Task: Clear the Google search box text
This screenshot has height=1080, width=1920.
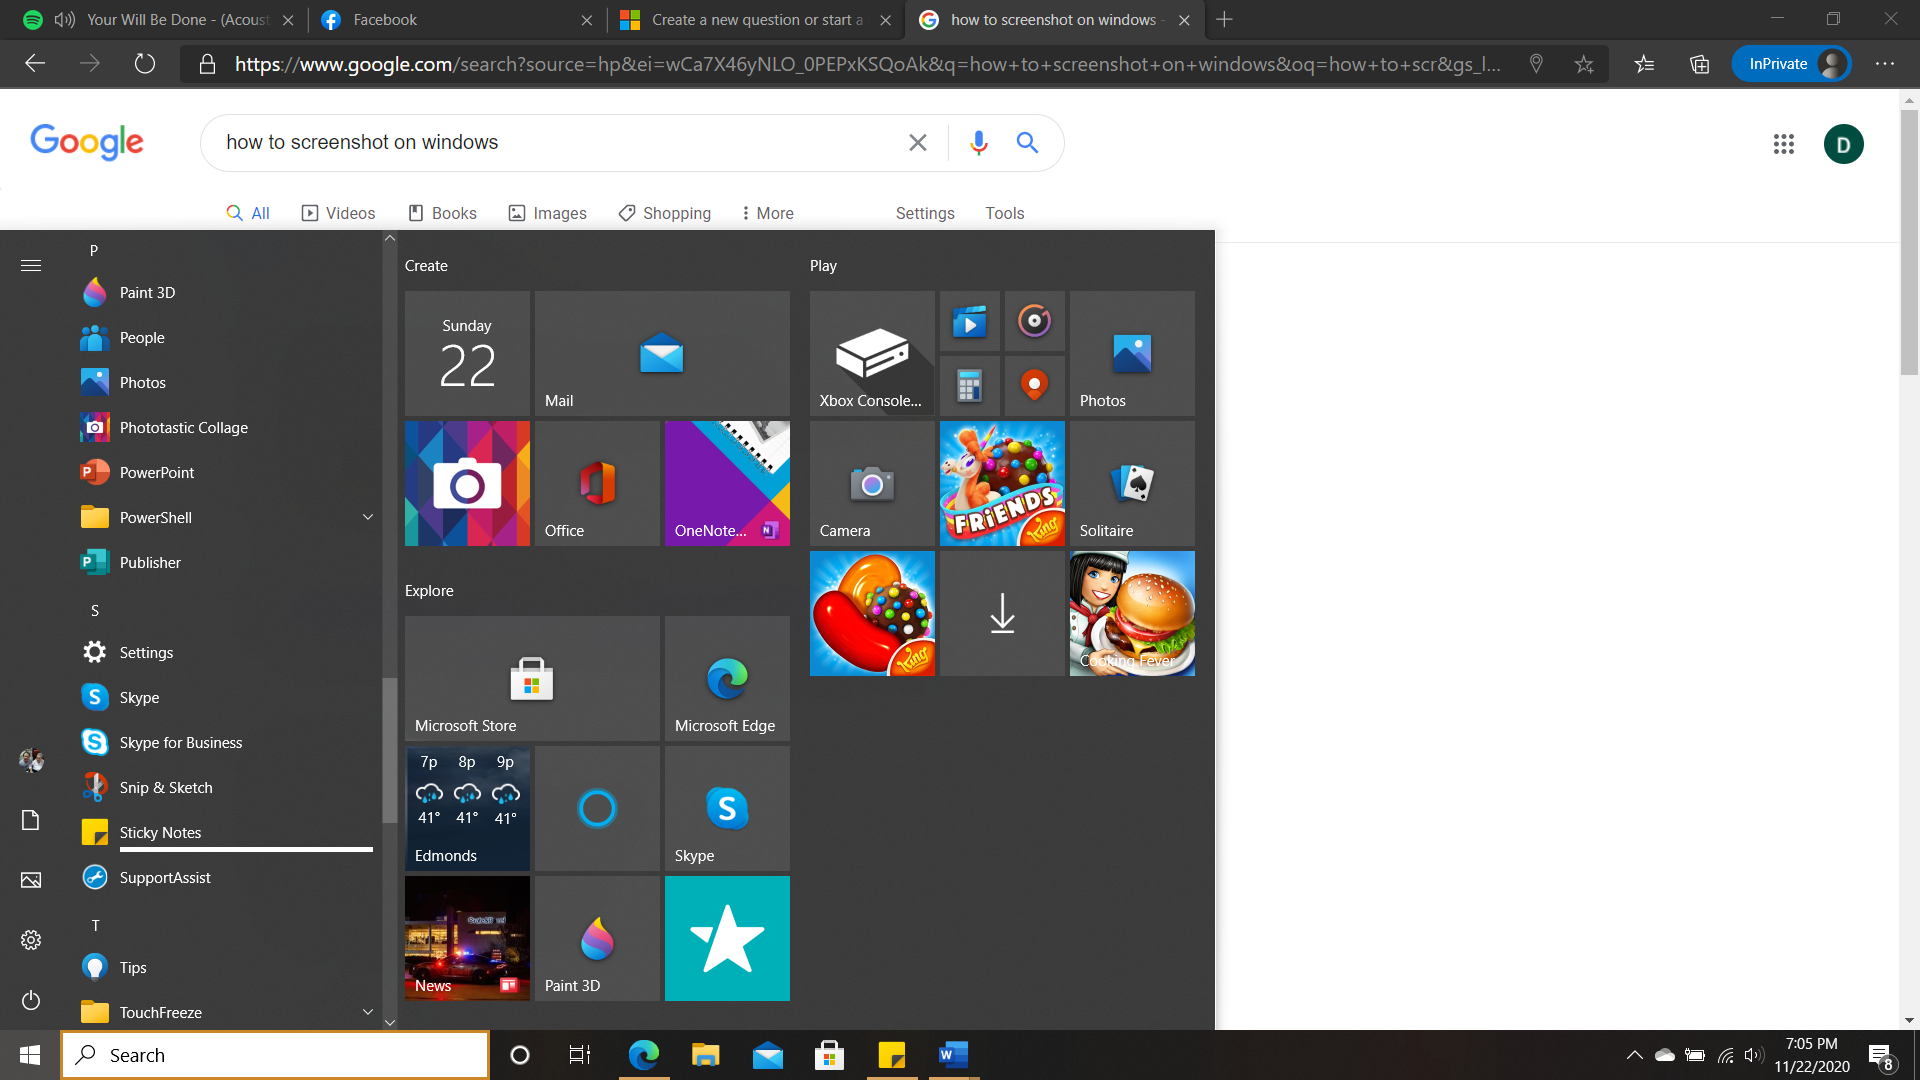Action: click(917, 143)
